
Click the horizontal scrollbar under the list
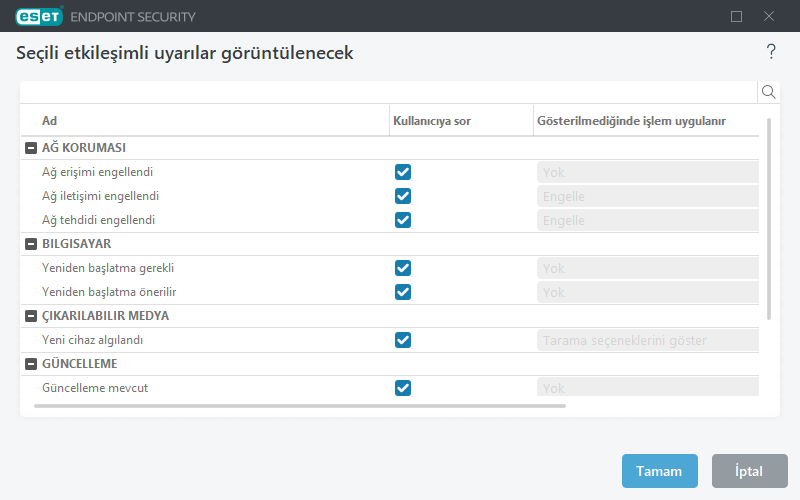coord(300,406)
